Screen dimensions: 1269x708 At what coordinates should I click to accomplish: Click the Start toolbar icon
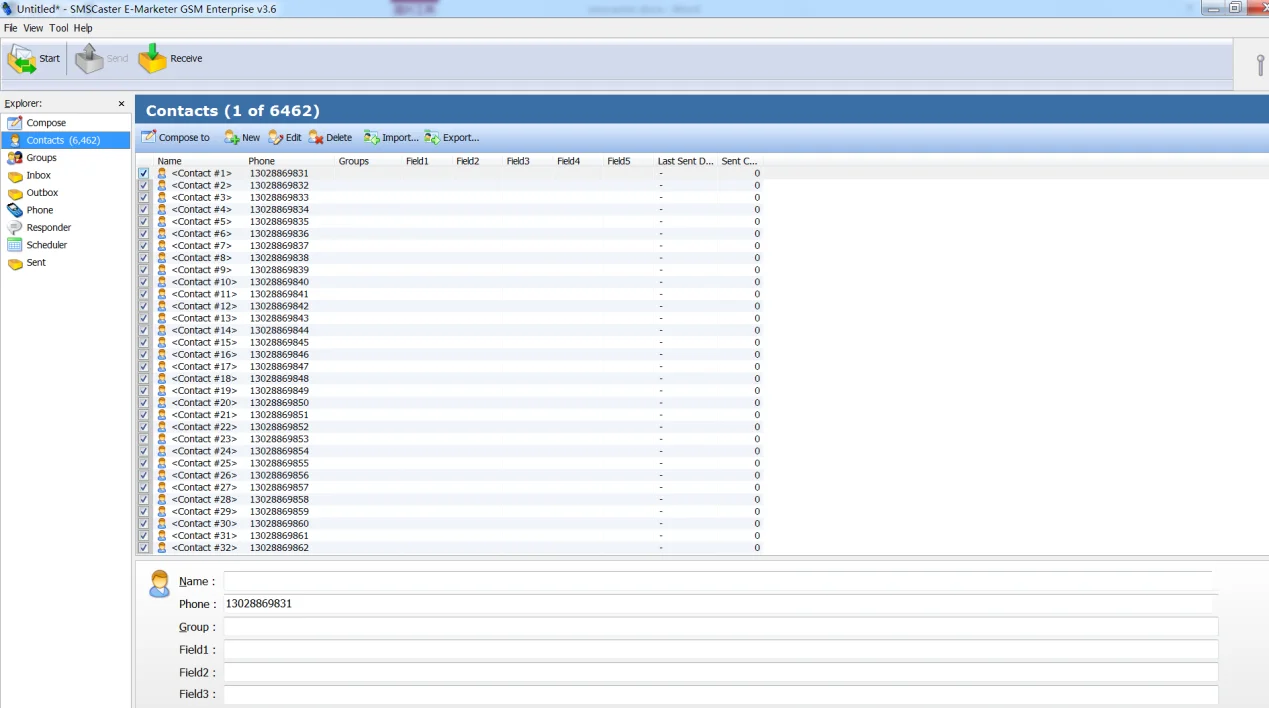click(23, 59)
